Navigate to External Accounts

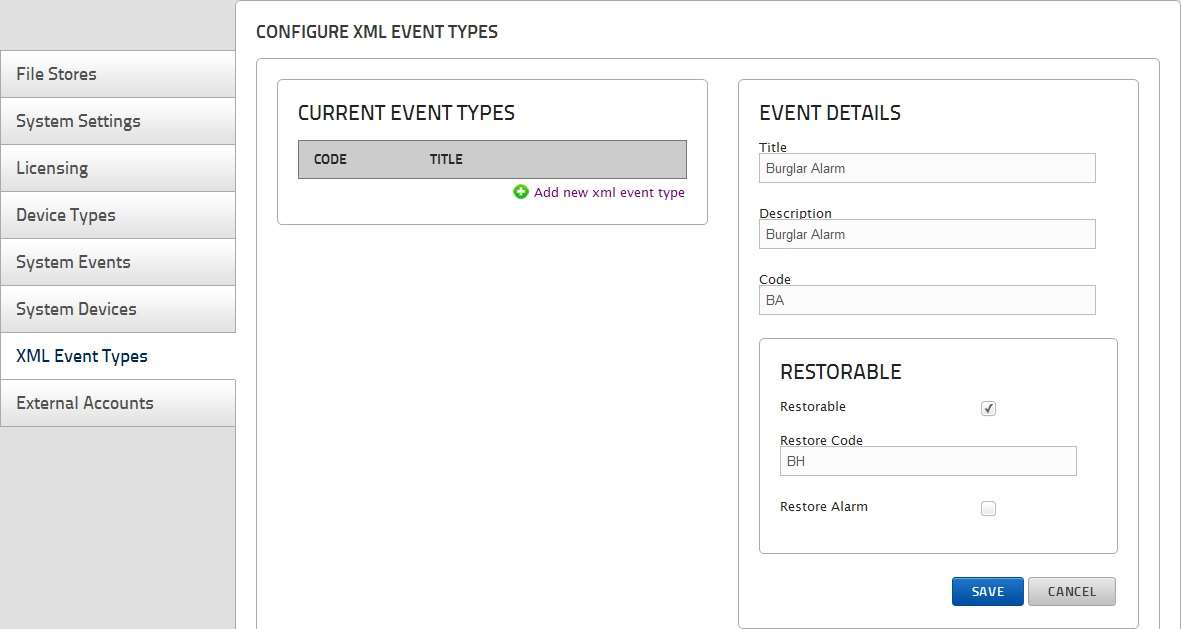117,403
